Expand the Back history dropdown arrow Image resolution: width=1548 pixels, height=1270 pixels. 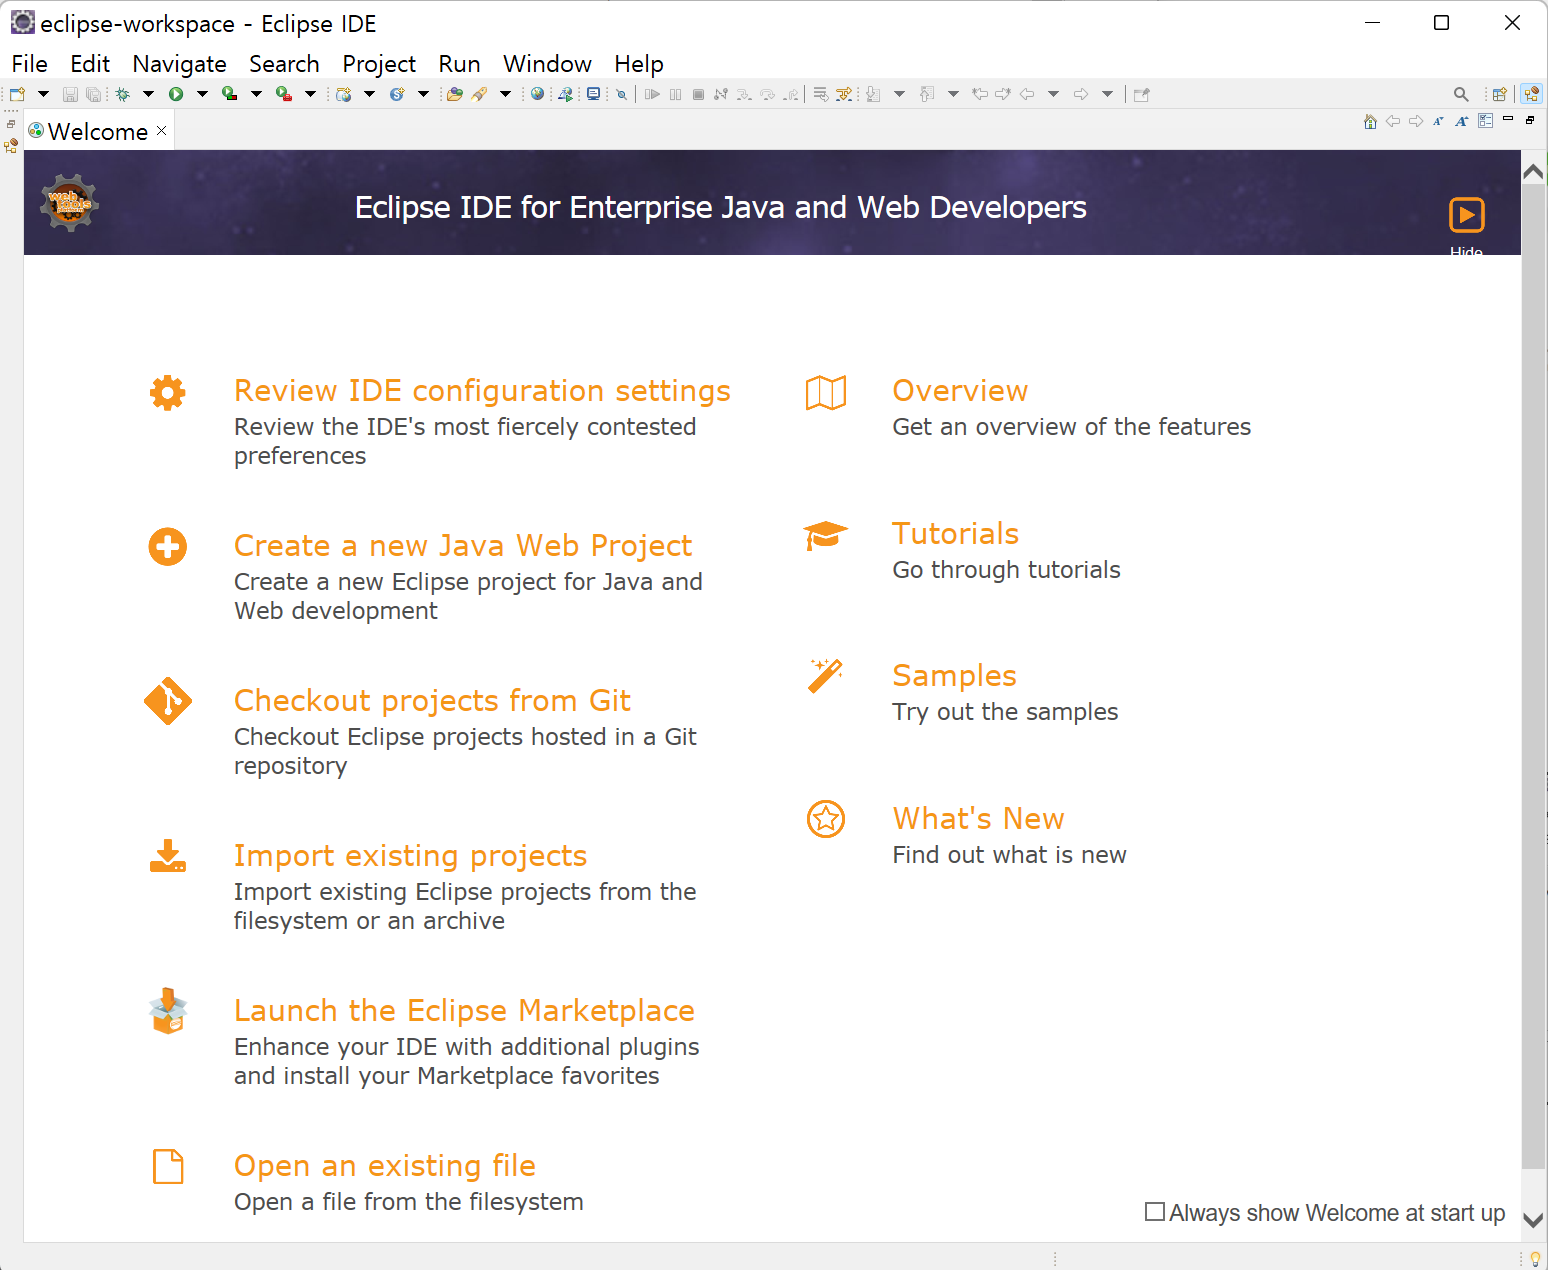coord(1053,94)
